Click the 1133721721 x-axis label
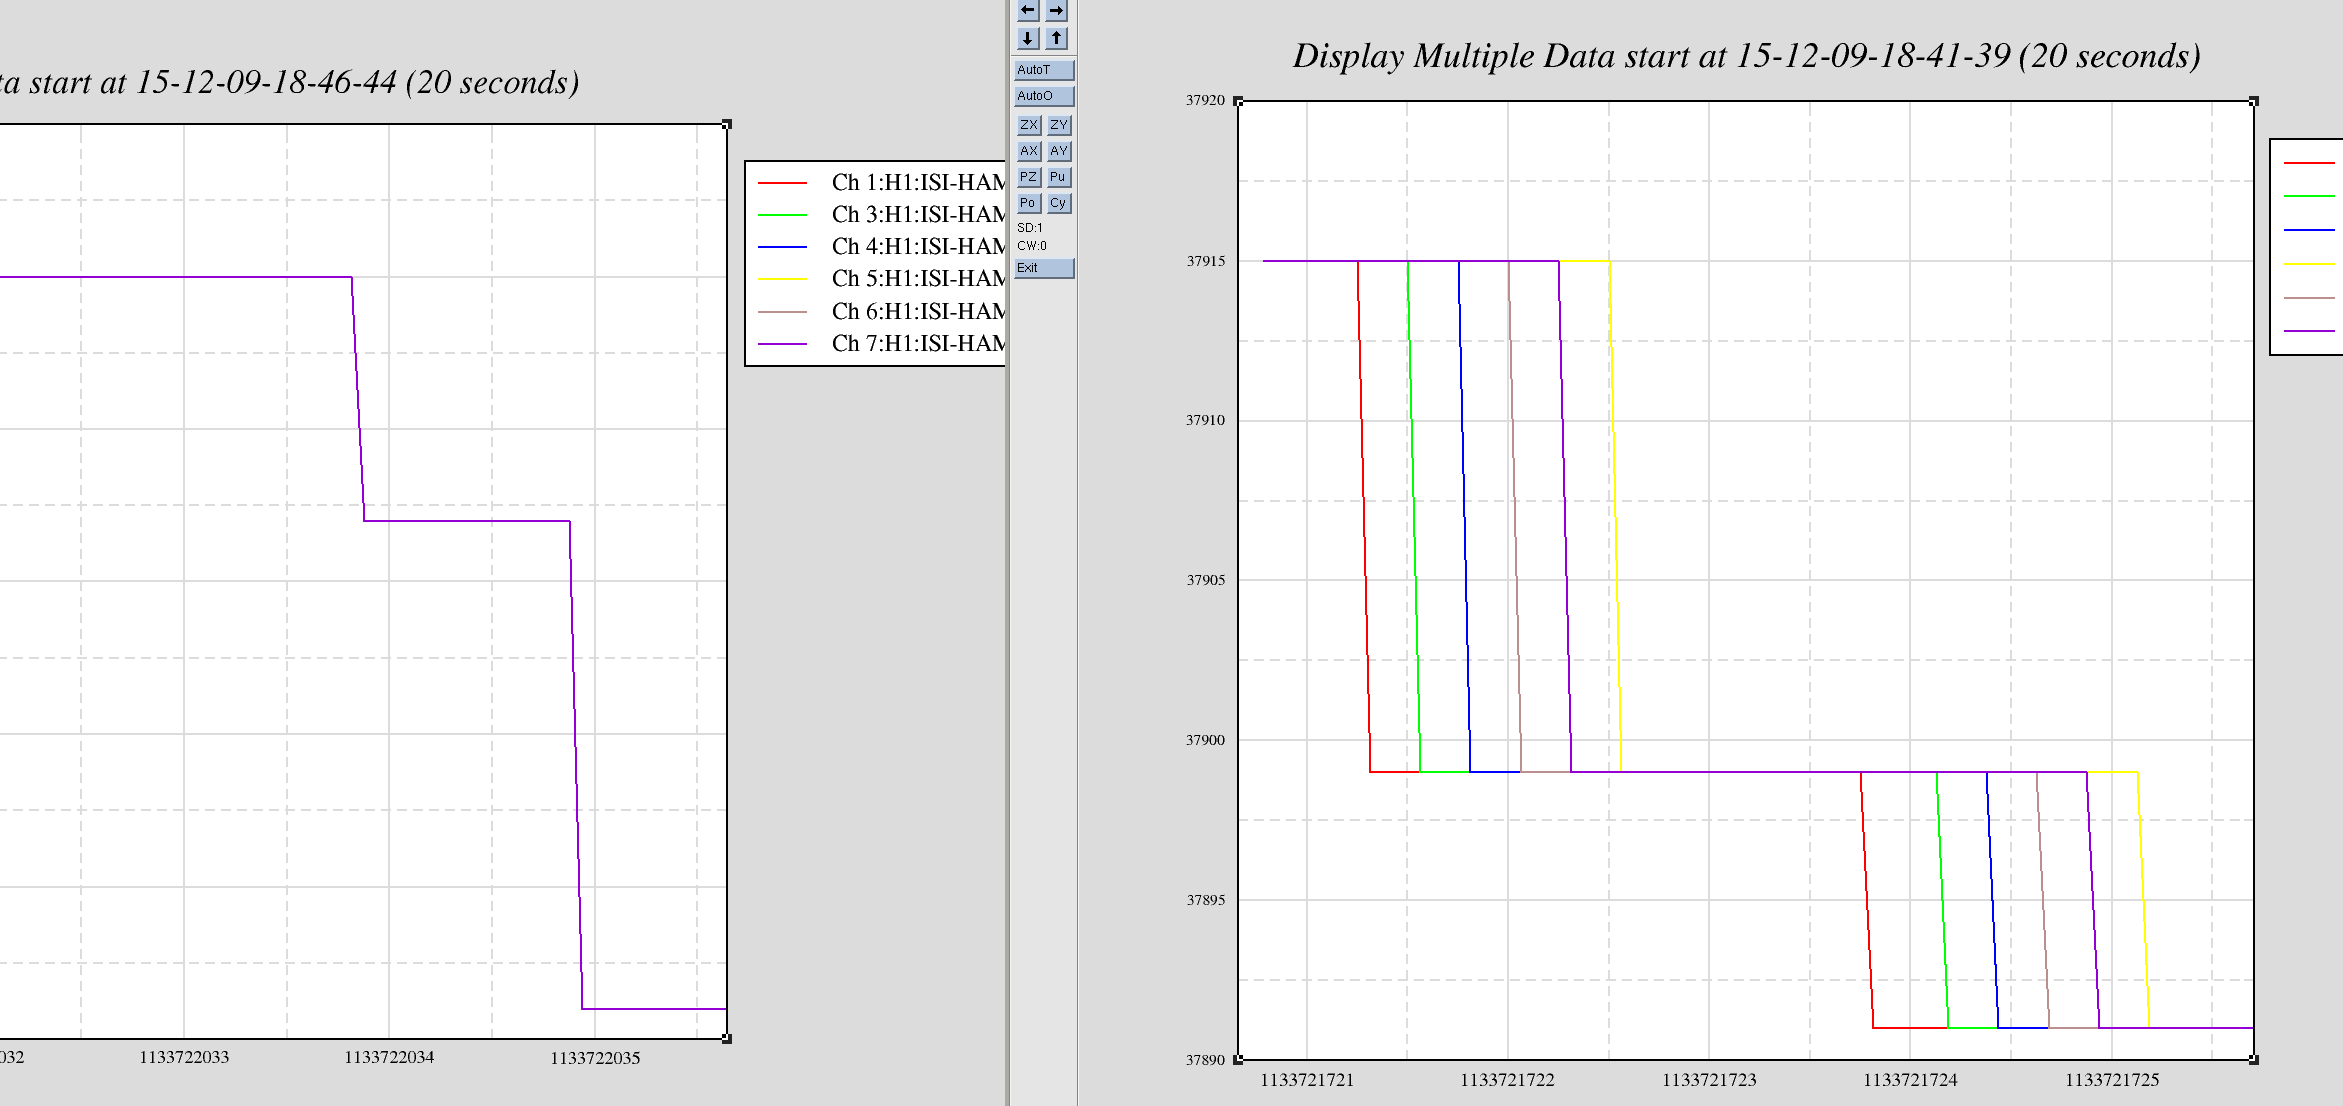 coord(1307,1080)
